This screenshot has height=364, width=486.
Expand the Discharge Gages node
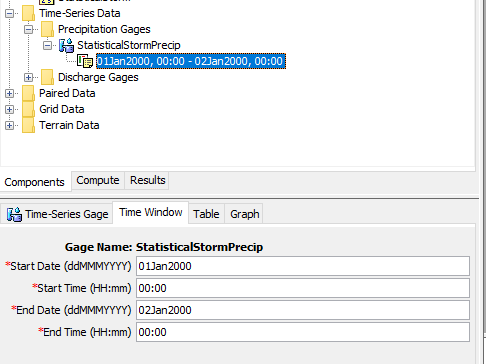click(28, 77)
